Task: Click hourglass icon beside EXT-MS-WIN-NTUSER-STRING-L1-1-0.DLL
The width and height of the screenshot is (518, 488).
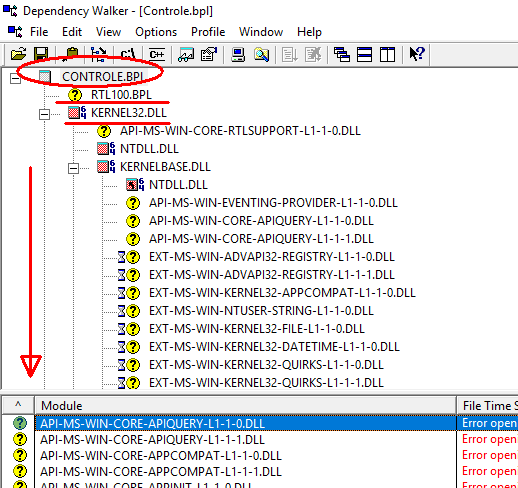Action: [121, 311]
